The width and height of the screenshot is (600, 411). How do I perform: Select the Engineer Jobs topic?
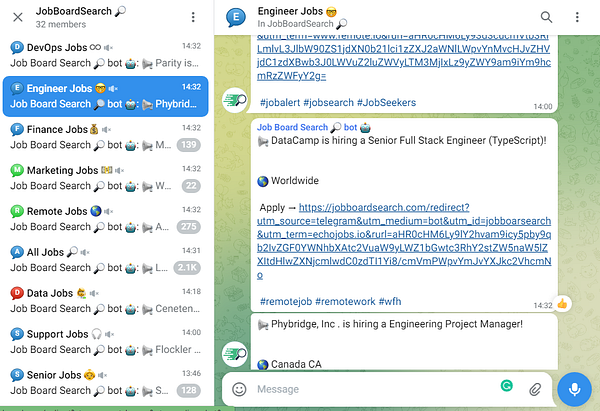[106, 96]
